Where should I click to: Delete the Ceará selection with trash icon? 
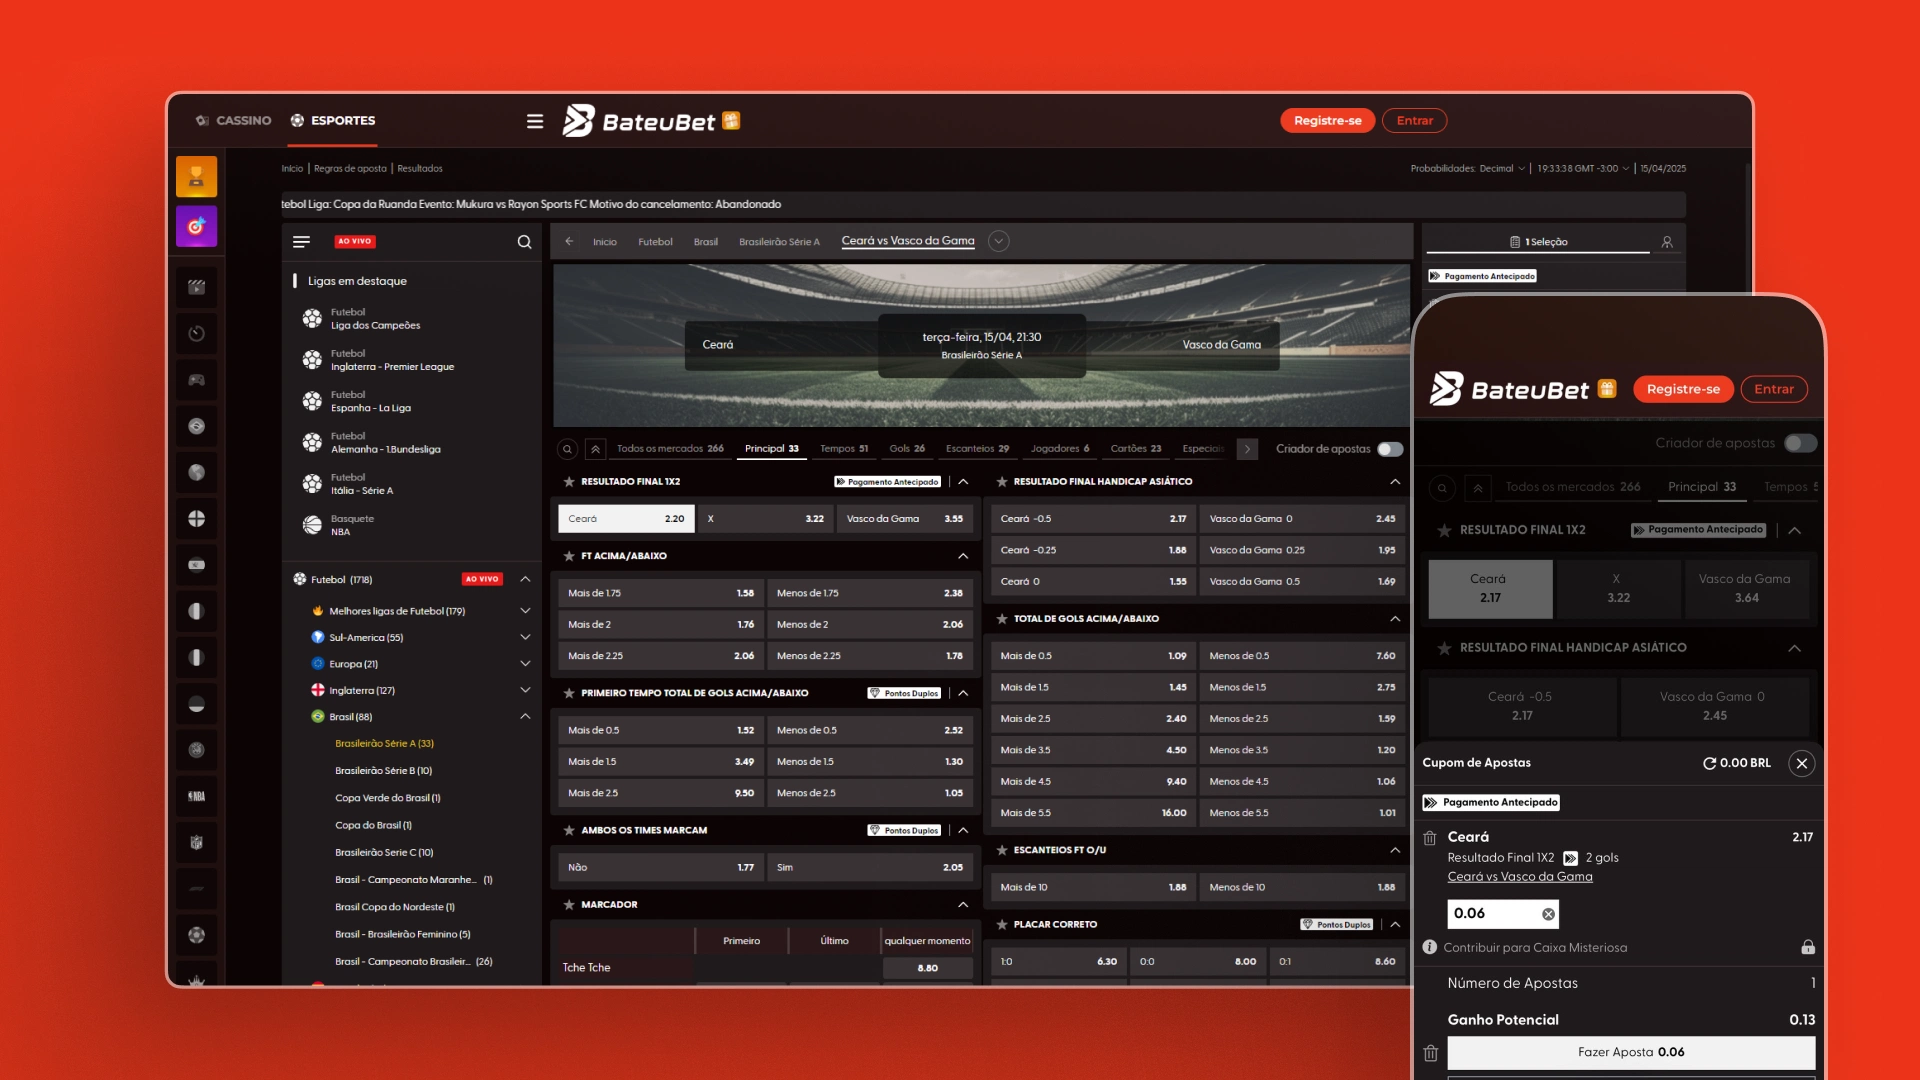click(x=1430, y=838)
